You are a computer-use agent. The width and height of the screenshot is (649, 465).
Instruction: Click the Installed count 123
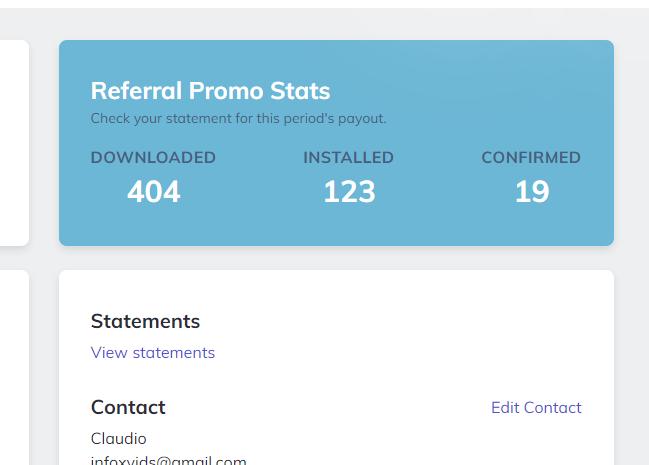(x=349, y=192)
